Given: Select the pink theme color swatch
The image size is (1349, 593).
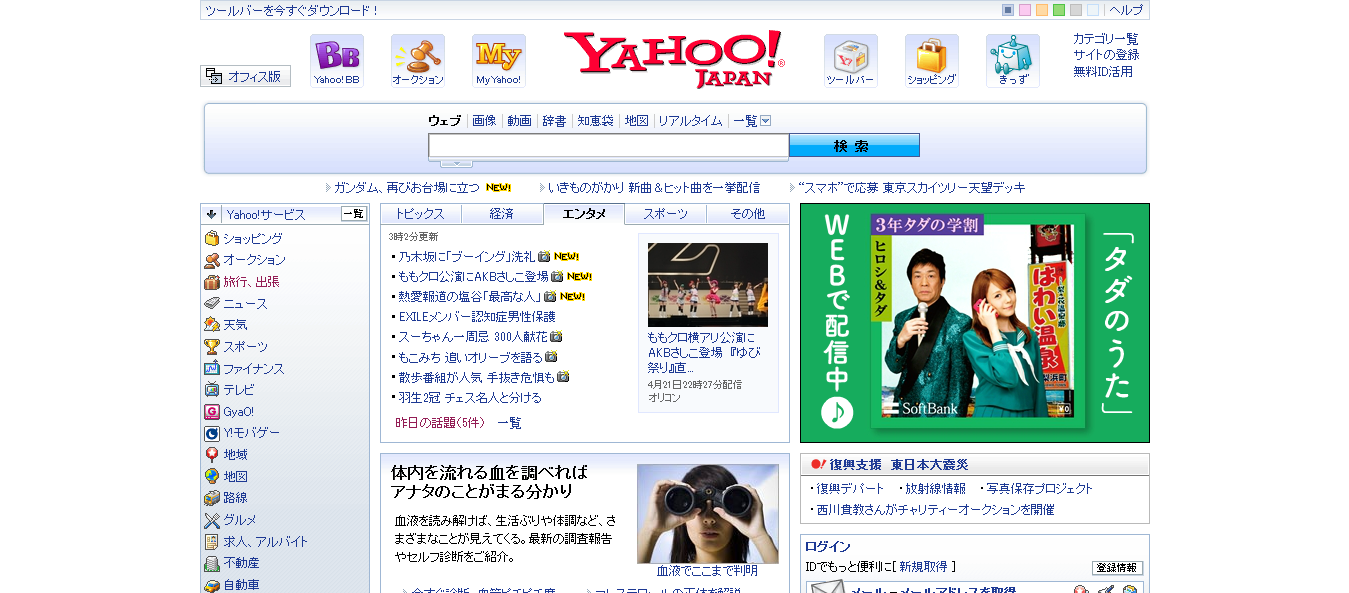Looking at the screenshot, I should (x=1025, y=10).
